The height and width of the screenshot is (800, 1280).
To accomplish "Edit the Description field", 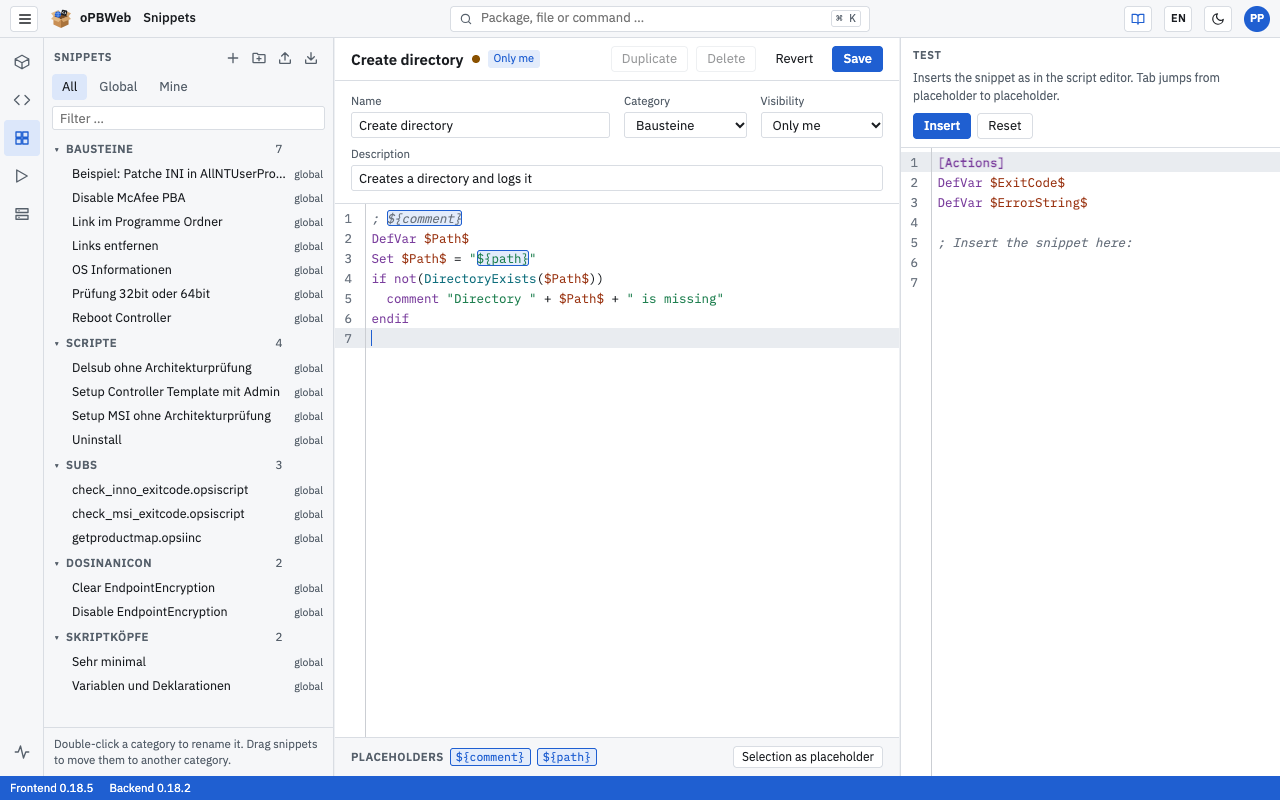I will tap(617, 178).
